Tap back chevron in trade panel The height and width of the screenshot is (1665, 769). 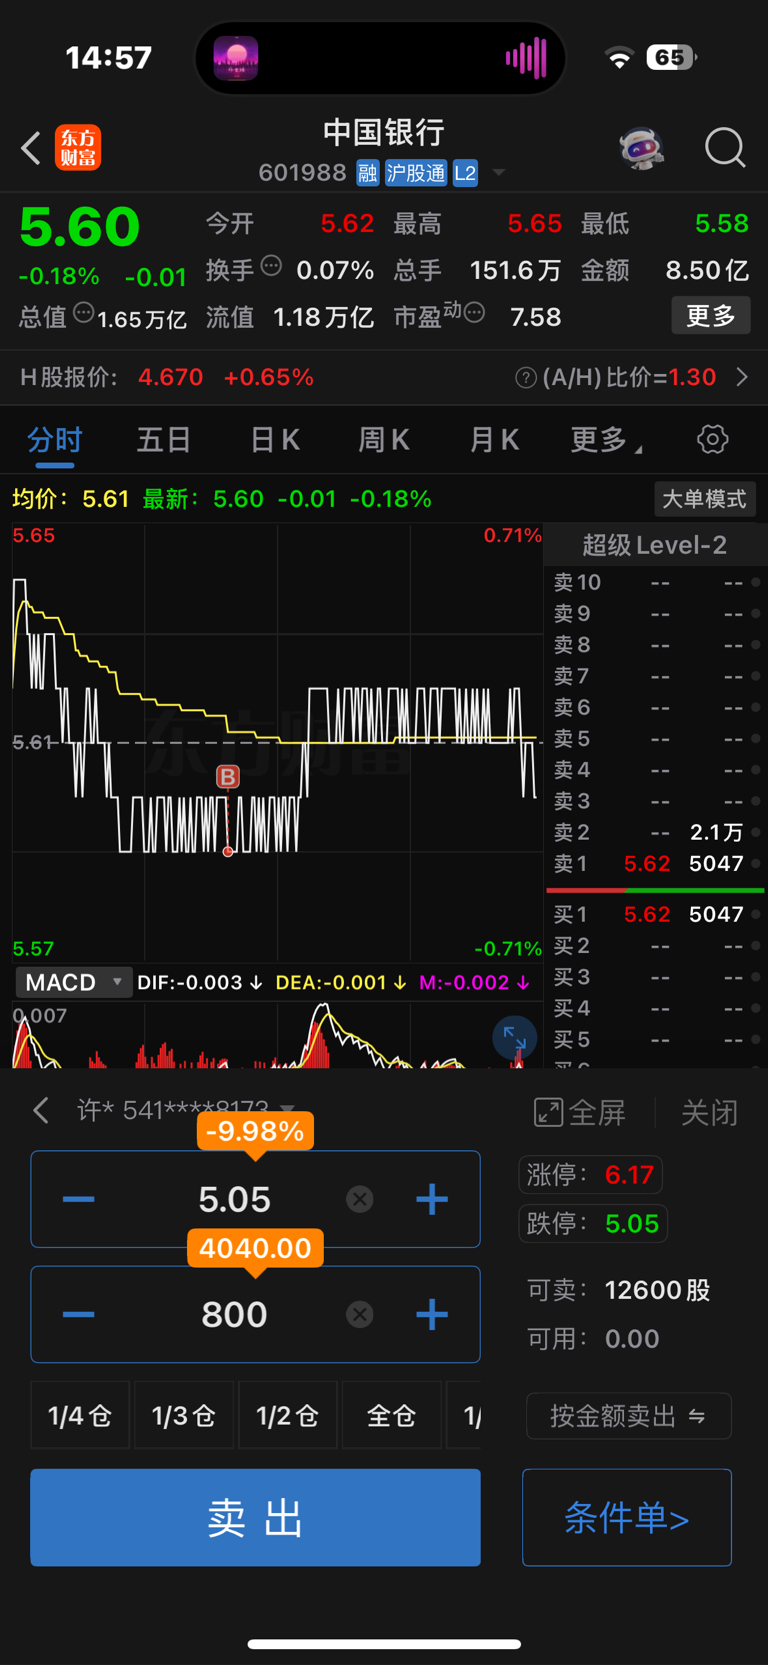click(x=41, y=1110)
